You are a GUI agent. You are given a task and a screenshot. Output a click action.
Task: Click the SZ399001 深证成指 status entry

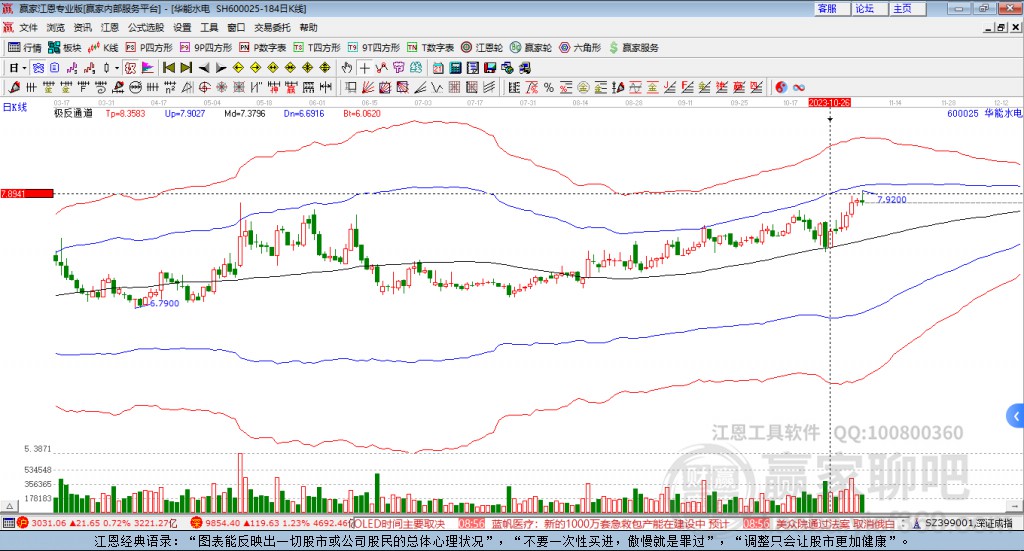pos(963,523)
